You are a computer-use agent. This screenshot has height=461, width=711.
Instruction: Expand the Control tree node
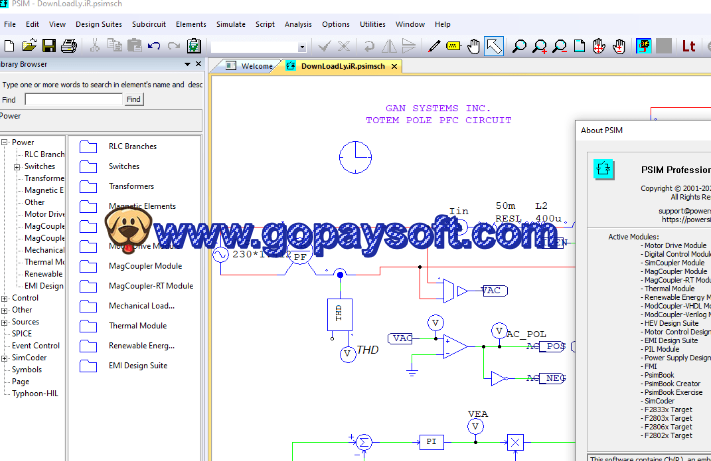pos(4,298)
